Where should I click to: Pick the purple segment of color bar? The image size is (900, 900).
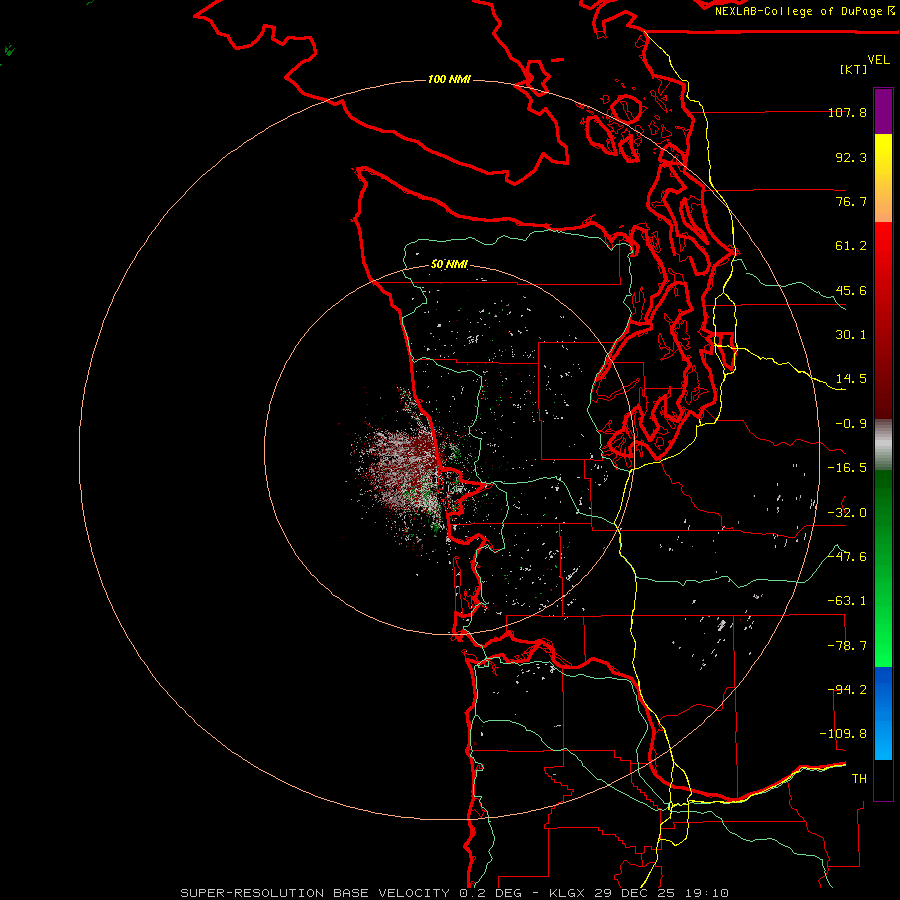pos(883,112)
